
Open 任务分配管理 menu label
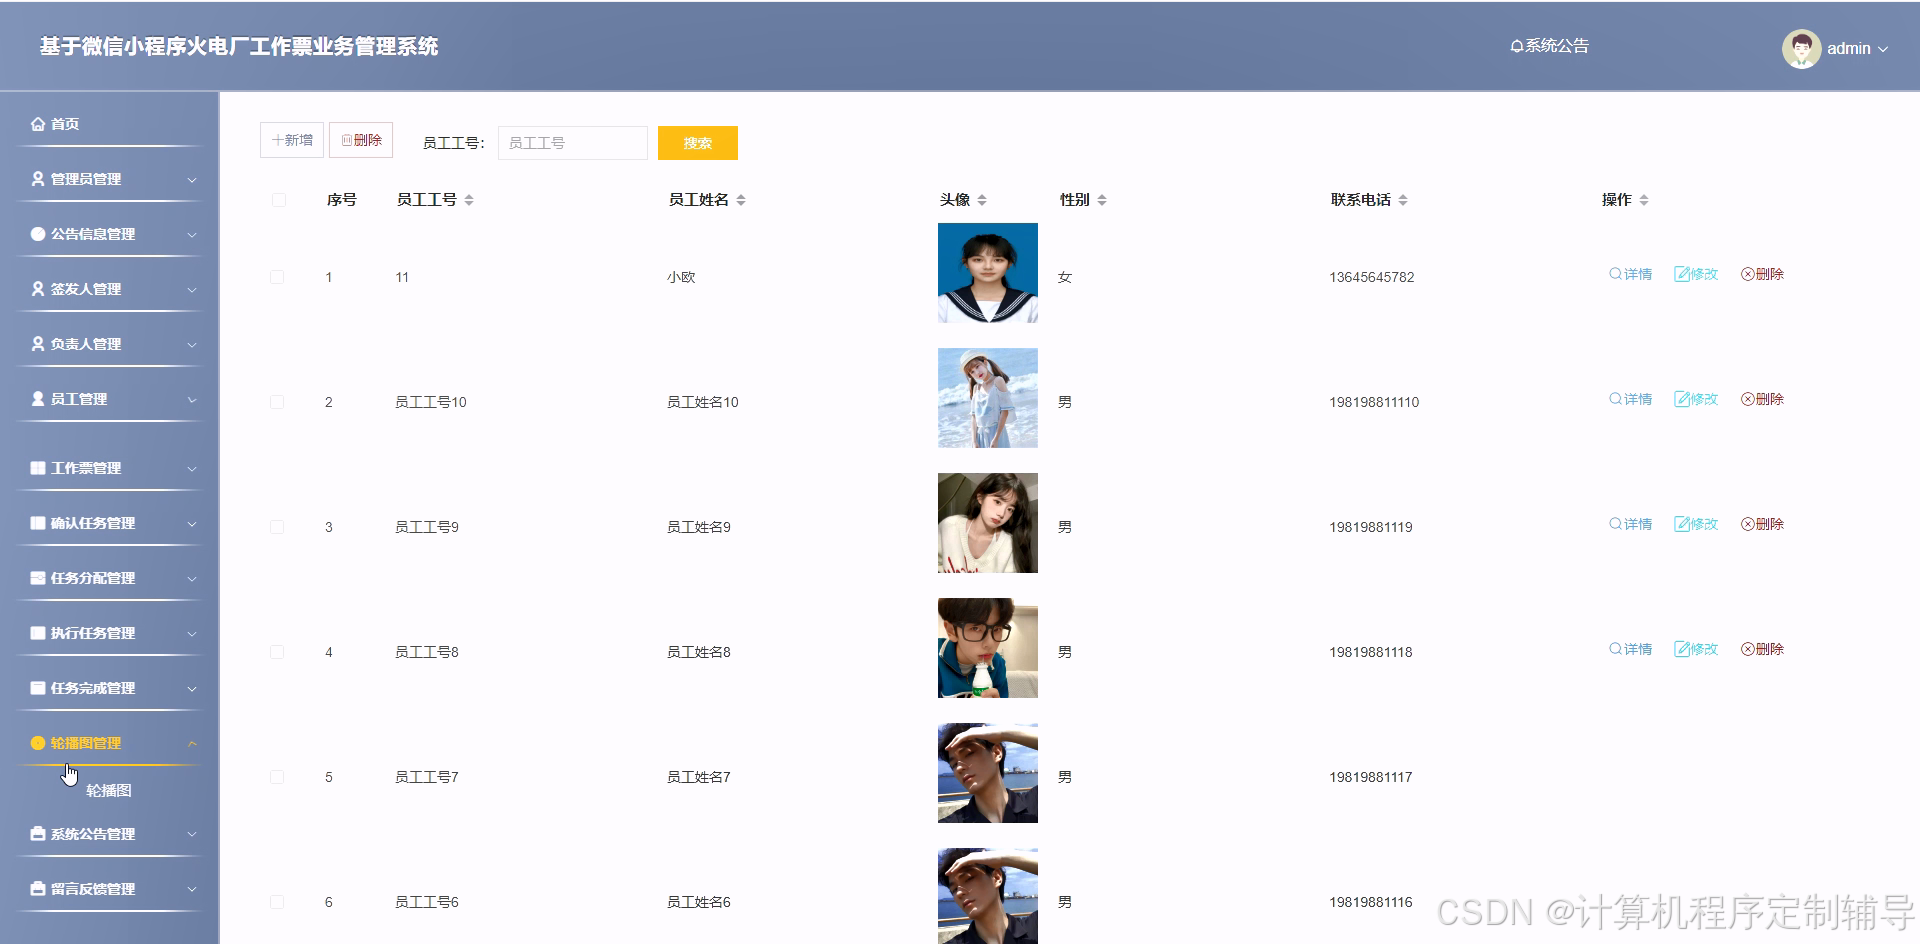pos(93,578)
